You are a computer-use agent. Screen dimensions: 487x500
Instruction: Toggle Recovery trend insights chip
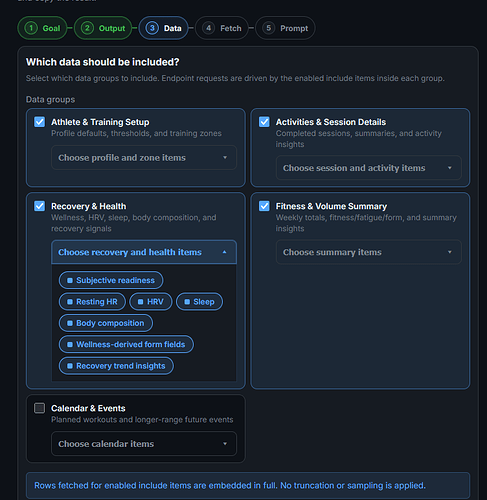(x=116, y=366)
